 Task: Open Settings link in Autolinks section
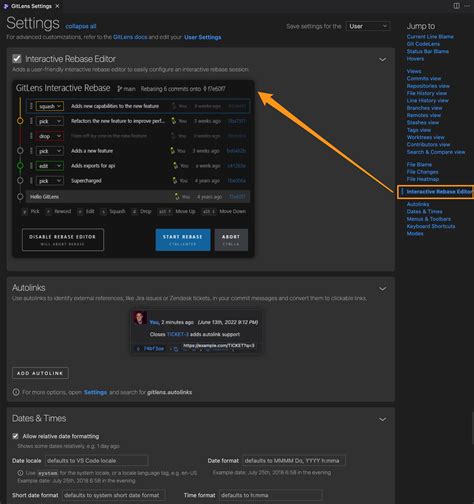tap(95, 392)
